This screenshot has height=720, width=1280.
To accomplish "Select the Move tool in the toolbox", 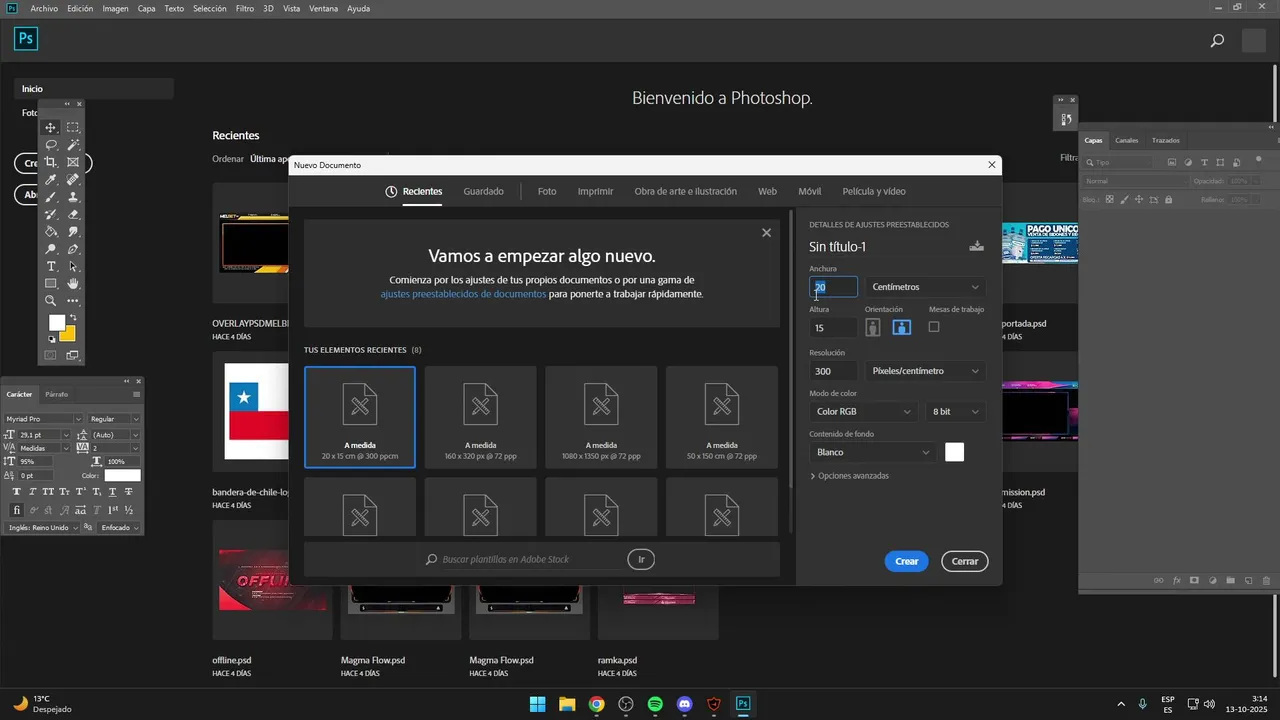I will (x=51, y=128).
